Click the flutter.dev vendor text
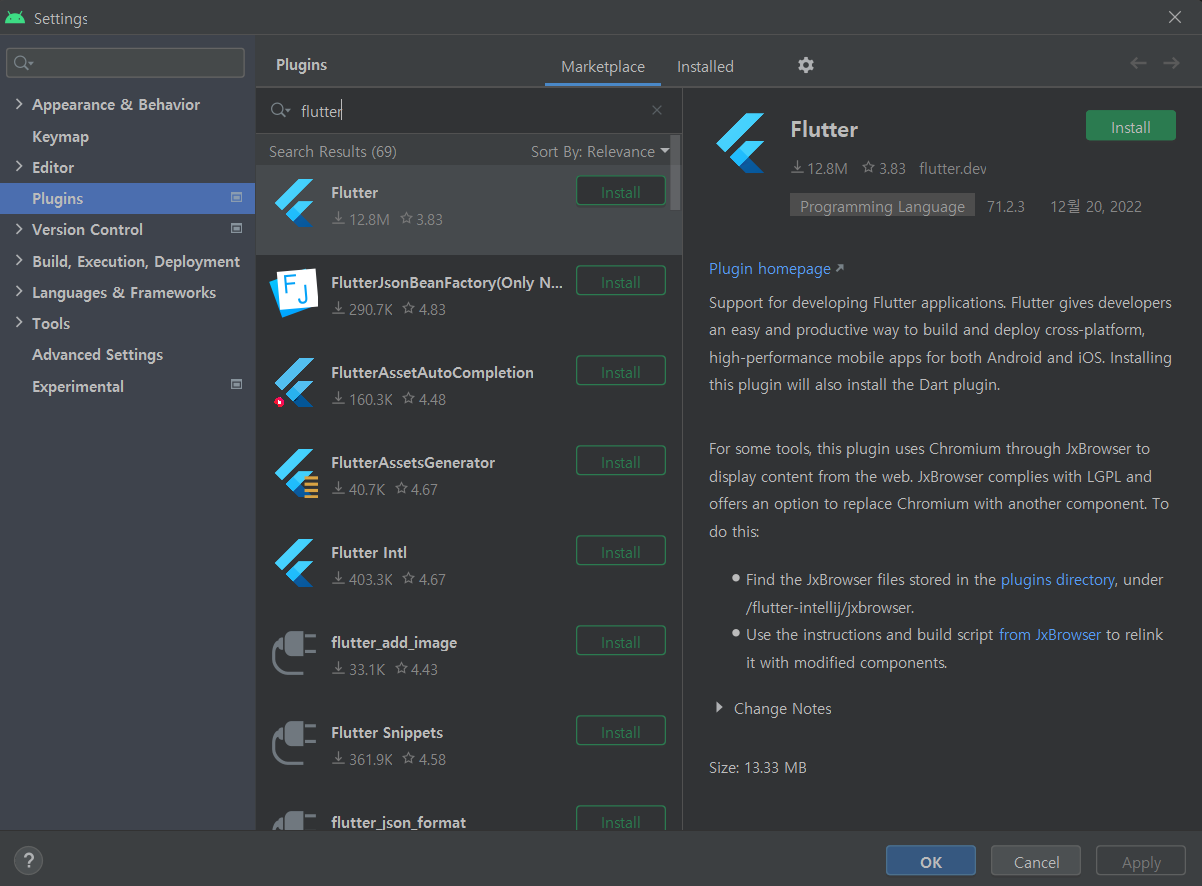 coord(953,168)
